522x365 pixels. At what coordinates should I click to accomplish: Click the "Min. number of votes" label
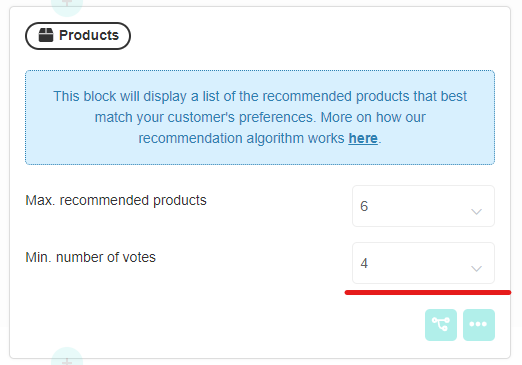(x=90, y=257)
